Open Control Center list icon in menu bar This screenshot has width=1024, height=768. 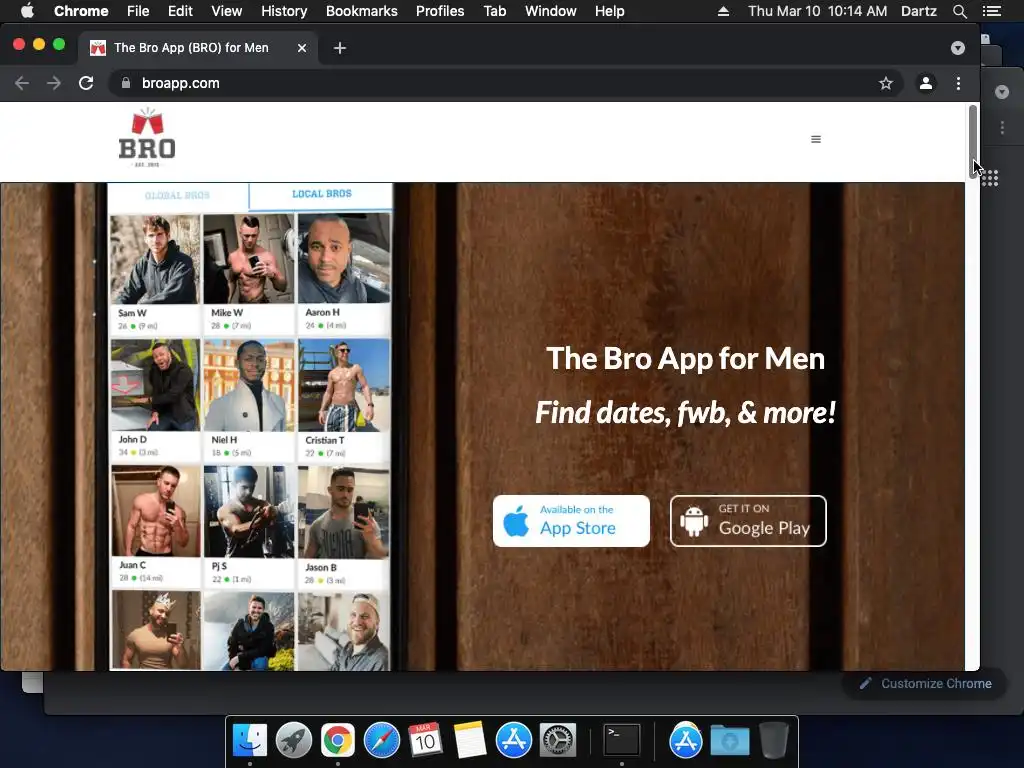[x=992, y=11]
